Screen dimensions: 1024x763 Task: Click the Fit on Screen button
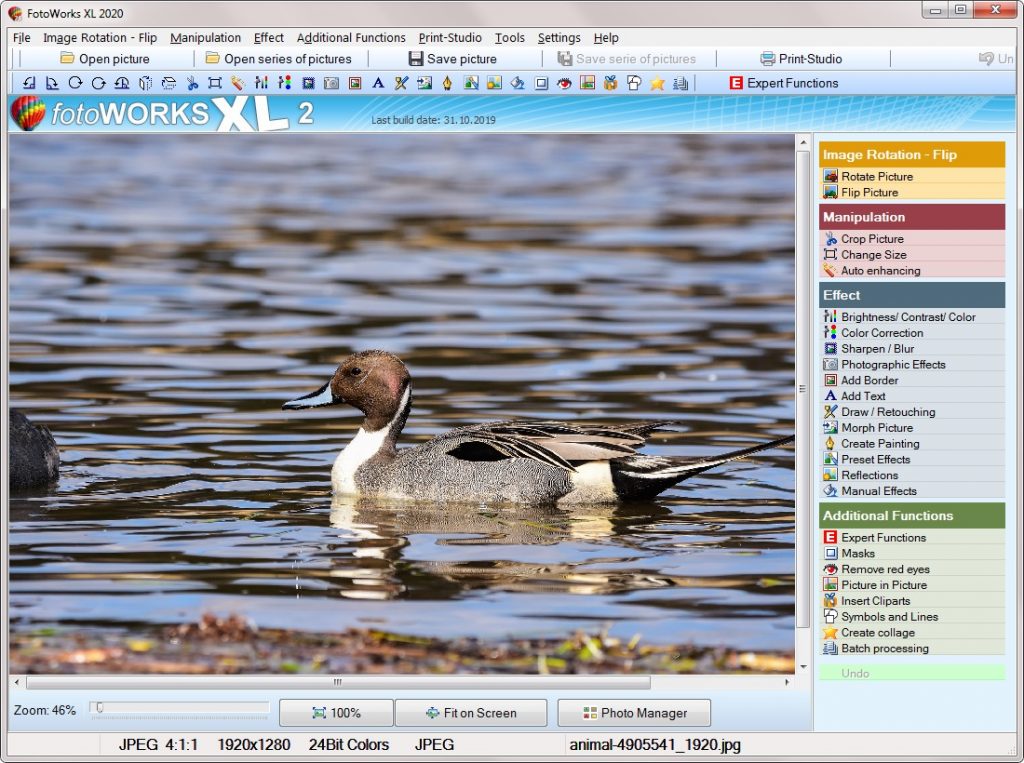pos(471,713)
